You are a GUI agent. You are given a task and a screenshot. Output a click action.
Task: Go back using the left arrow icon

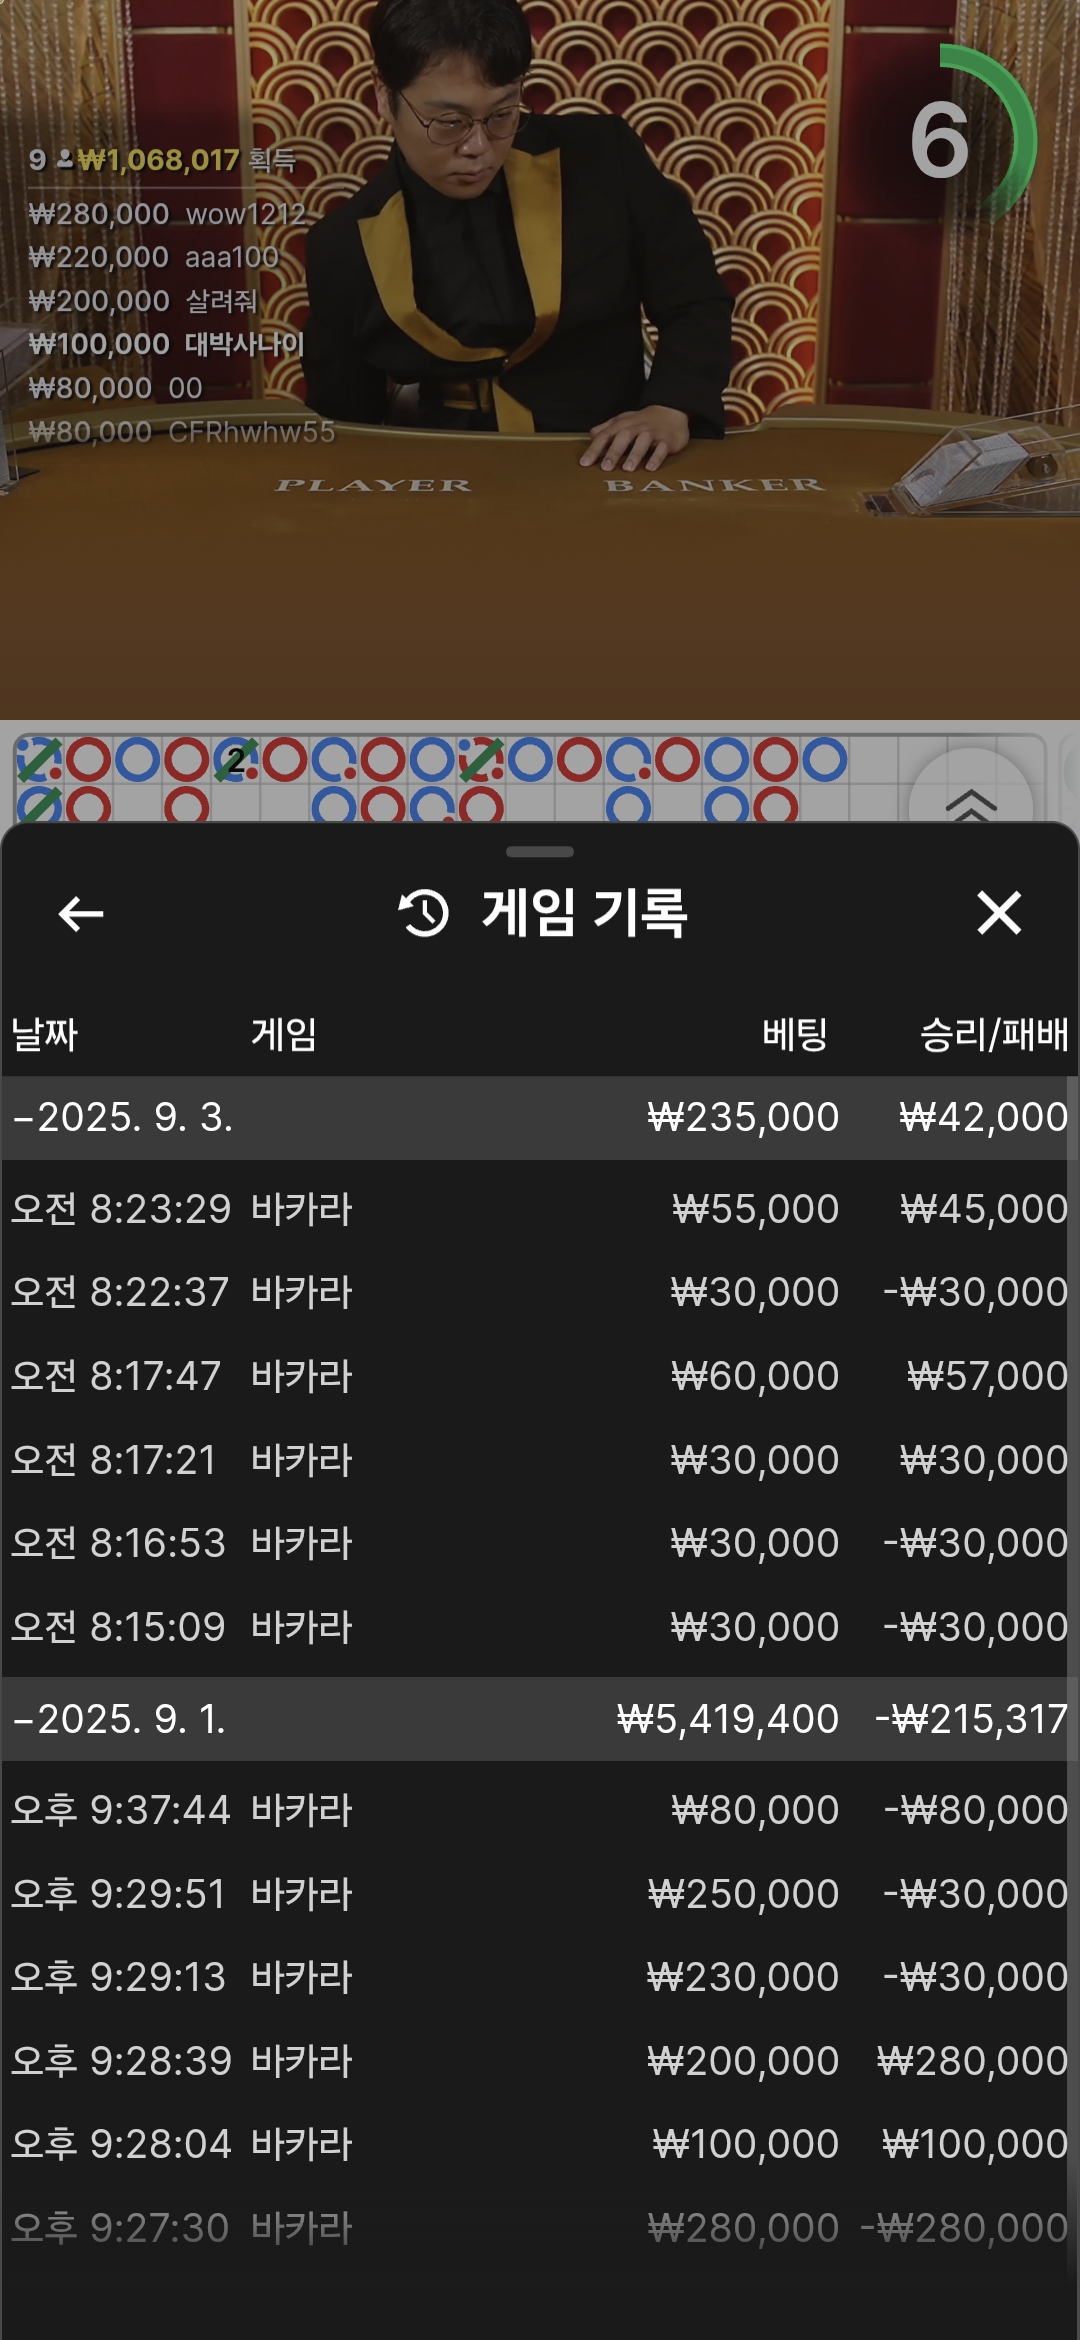tap(81, 913)
